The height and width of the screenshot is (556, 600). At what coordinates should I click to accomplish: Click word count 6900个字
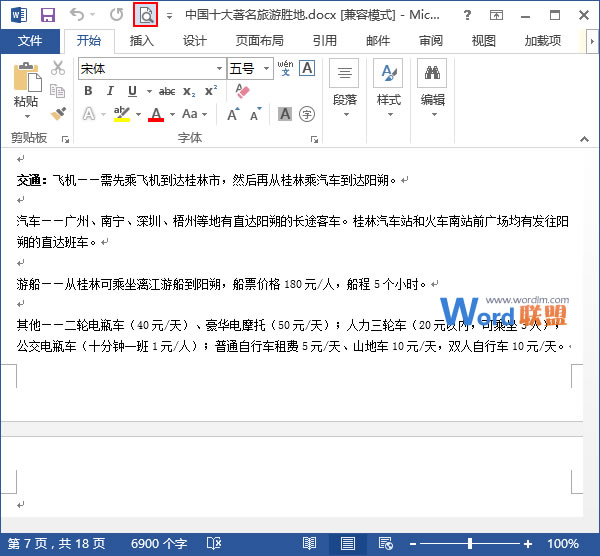(x=159, y=544)
